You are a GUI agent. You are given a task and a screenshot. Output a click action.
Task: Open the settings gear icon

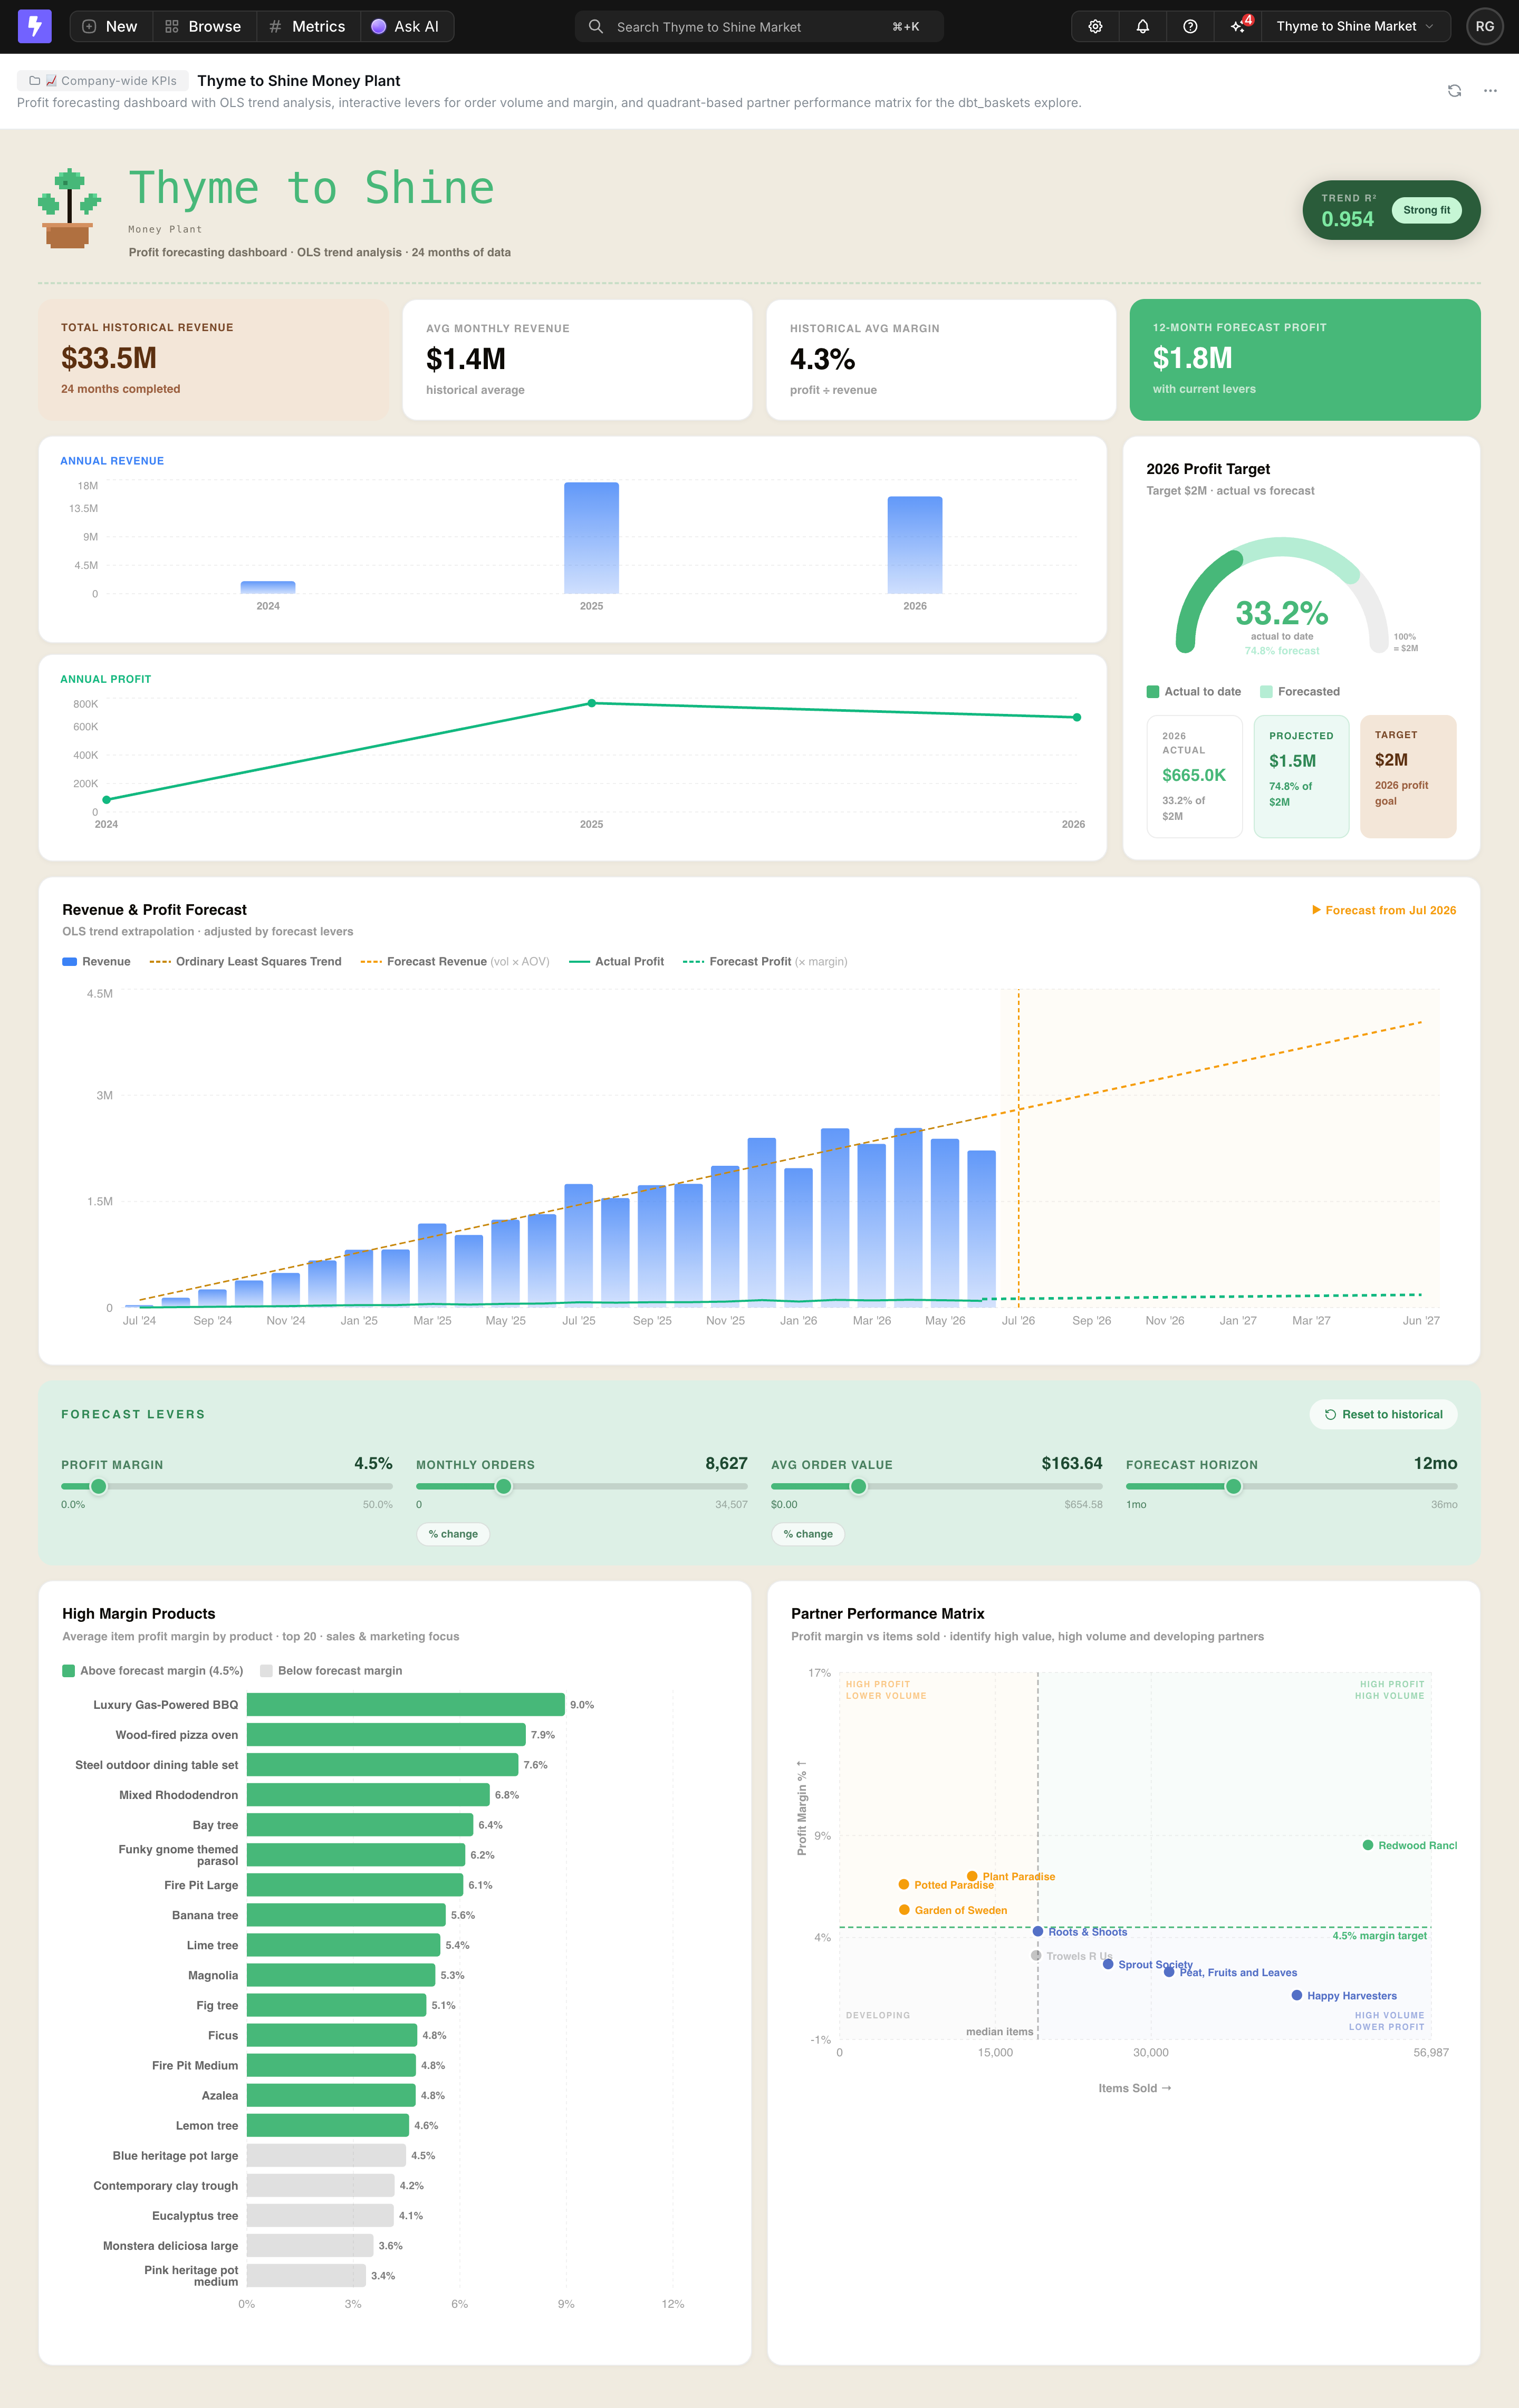coord(1095,26)
